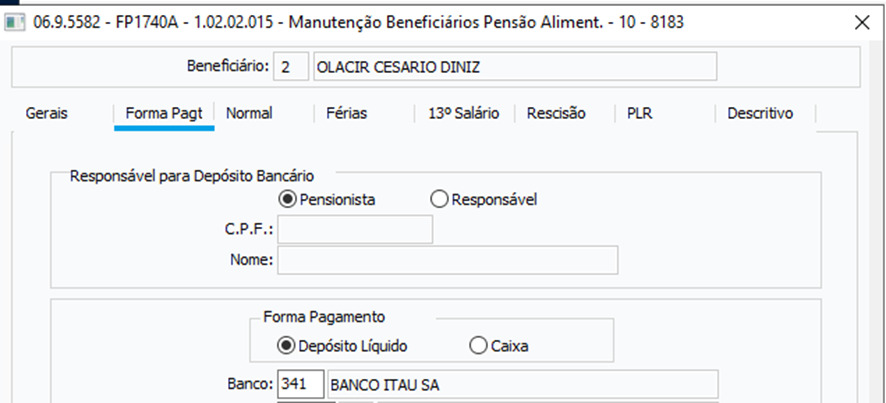886x403 pixels.
Task: Choose Caixa as payment form
Action: 478,346
